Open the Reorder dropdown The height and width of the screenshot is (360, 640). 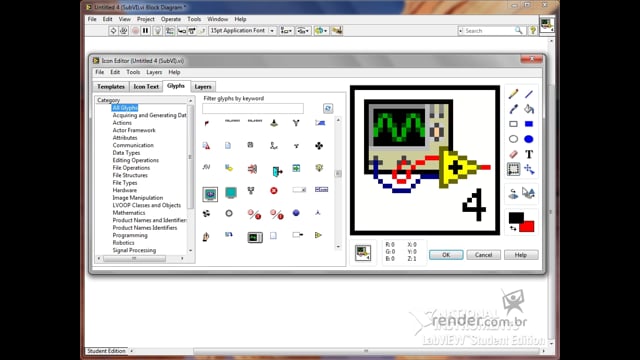[x=321, y=31]
